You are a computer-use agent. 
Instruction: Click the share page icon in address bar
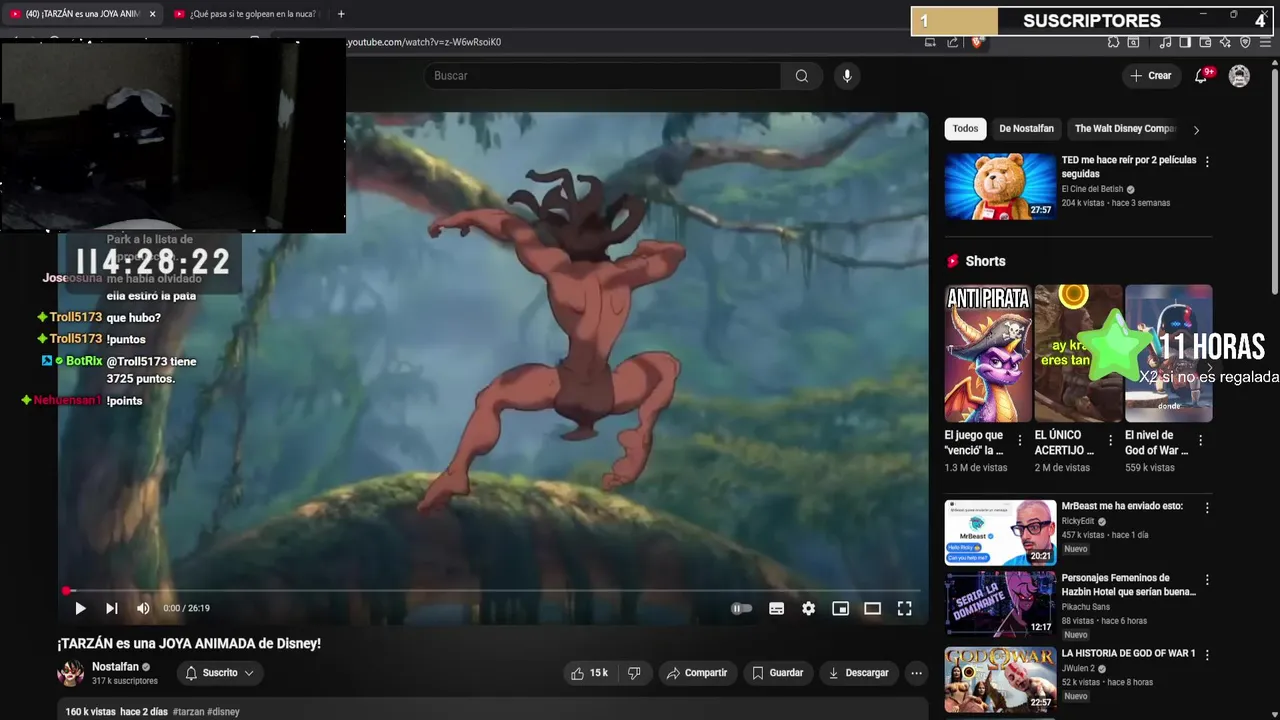[x=953, y=42]
